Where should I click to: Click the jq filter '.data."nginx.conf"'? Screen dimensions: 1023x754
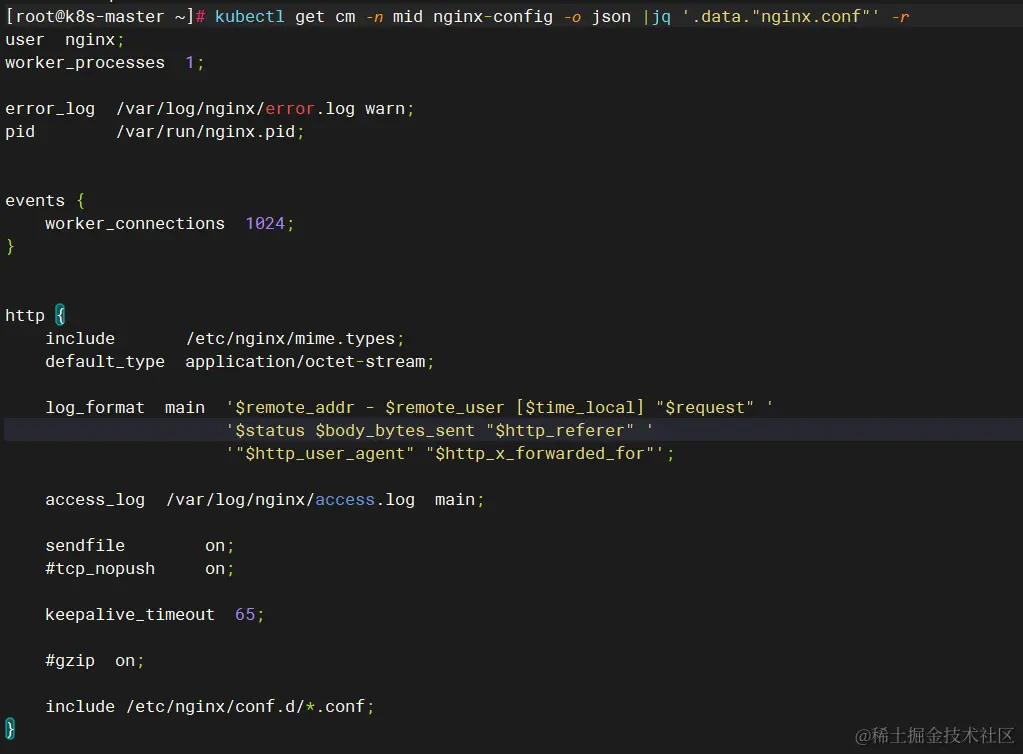coord(780,16)
